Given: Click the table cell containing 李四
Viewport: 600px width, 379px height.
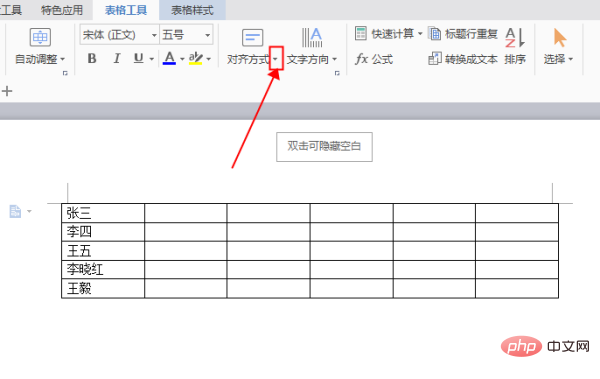Looking at the screenshot, I should coord(103,232).
